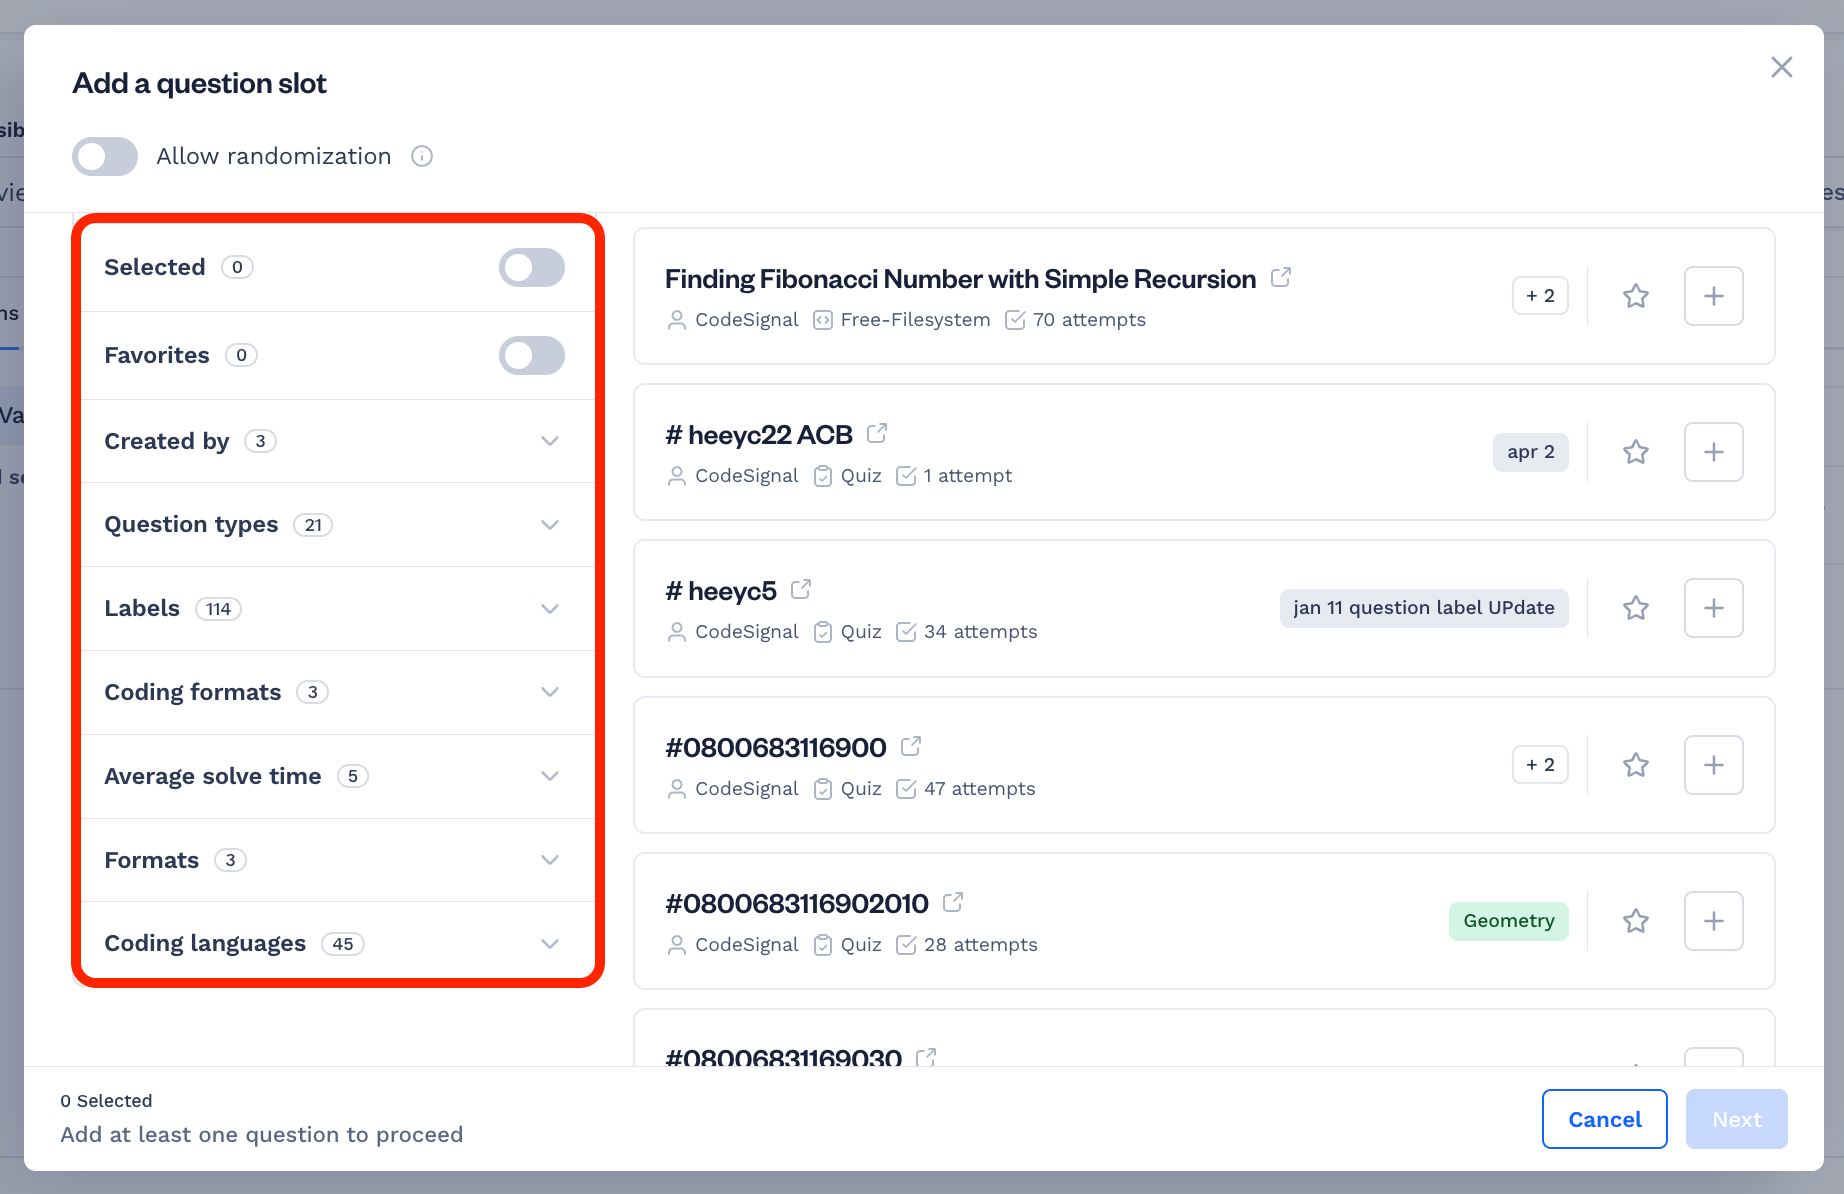1844x1194 pixels.
Task: Turn on the Favorites filter switch
Action: (x=532, y=355)
